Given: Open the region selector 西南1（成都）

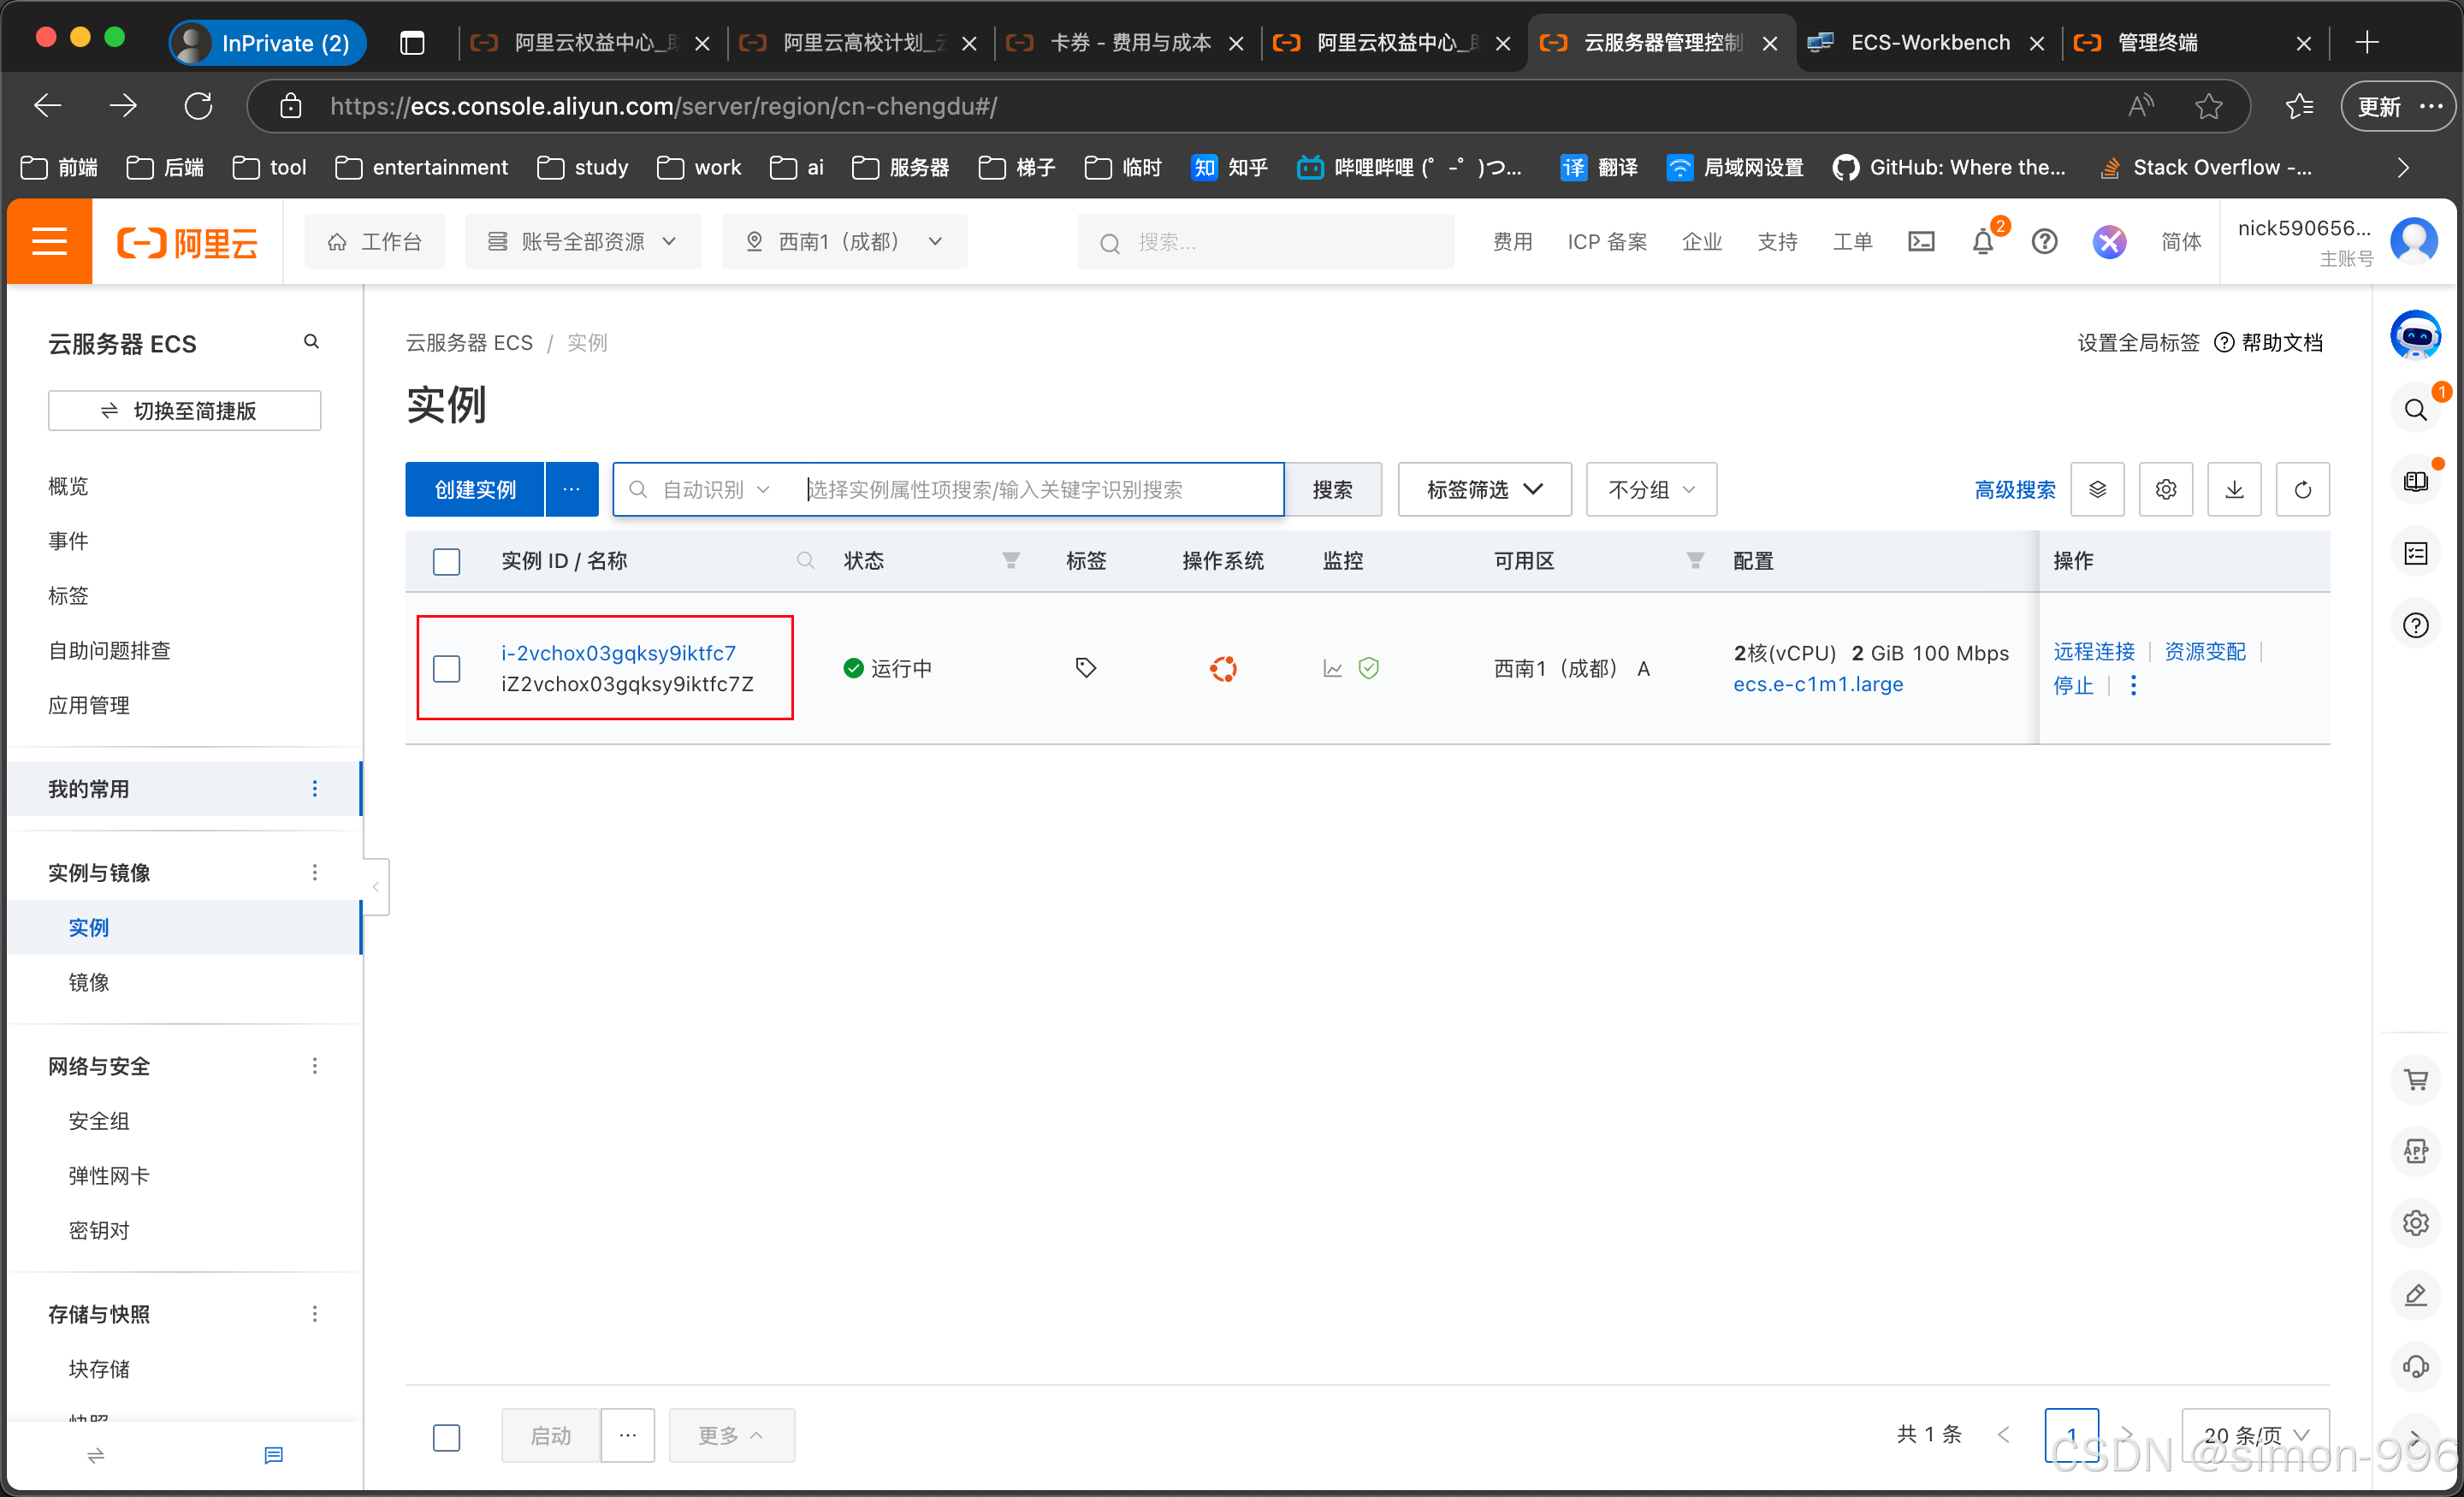Looking at the screenshot, I should [x=844, y=241].
